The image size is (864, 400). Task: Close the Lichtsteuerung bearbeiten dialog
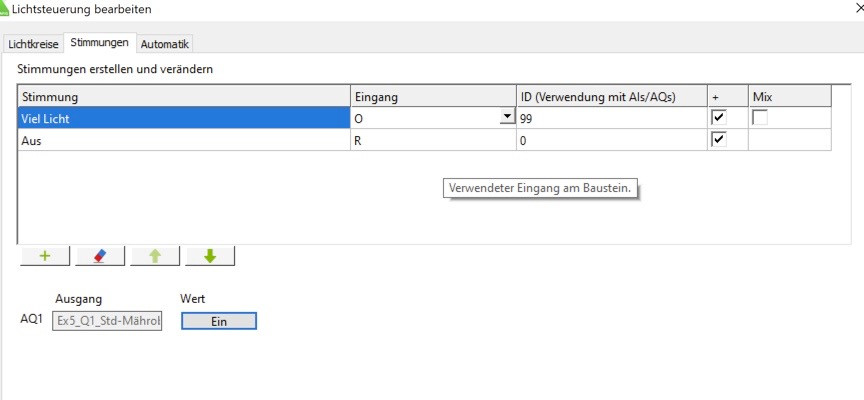point(859,8)
